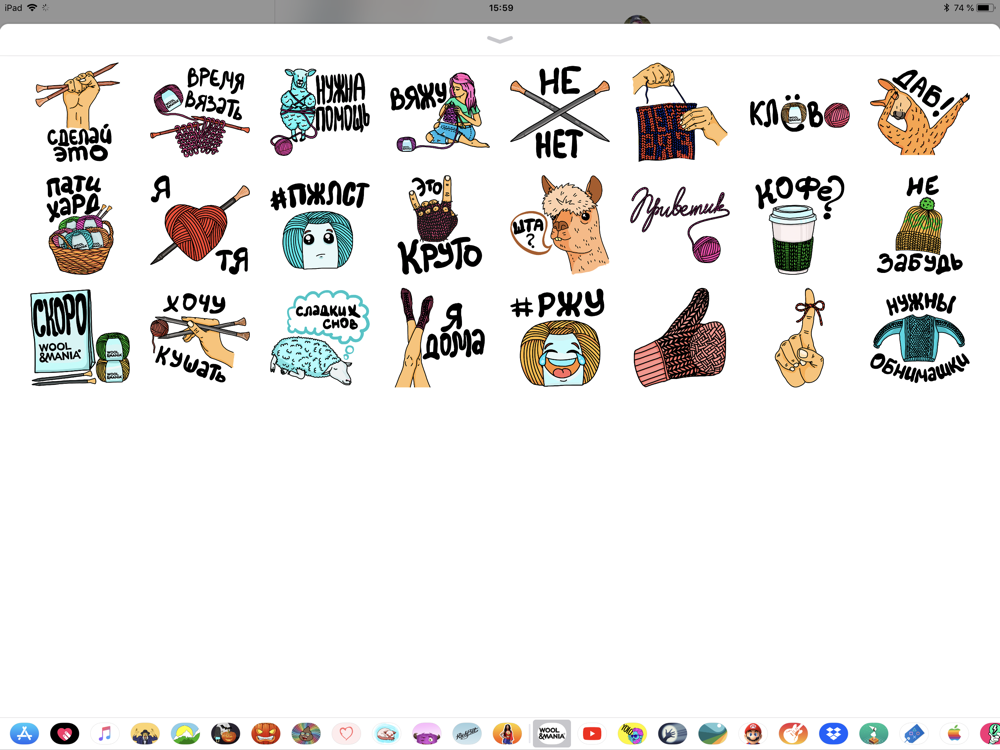The image size is (1000, 750).
Task: Pick the hands holding knitted swatch sticker
Action: click(679, 112)
